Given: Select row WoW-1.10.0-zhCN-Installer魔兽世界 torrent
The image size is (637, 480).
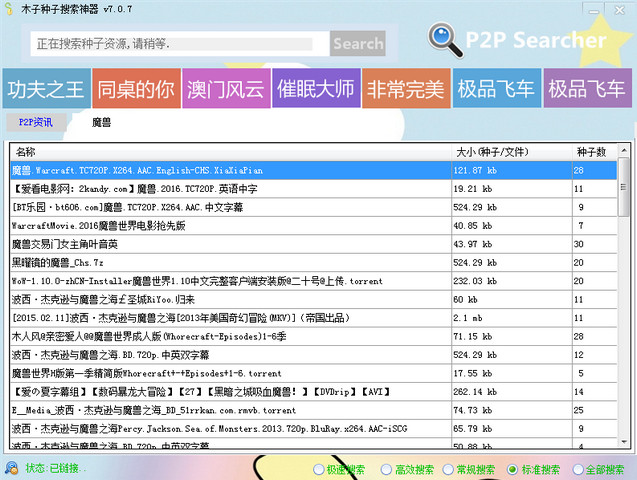Looking at the screenshot, I should 313,281.
